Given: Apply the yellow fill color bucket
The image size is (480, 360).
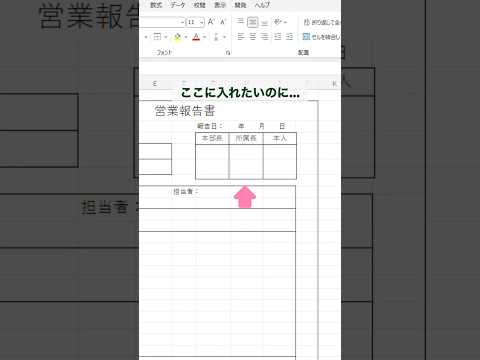Looking at the screenshot, I should (x=177, y=37).
